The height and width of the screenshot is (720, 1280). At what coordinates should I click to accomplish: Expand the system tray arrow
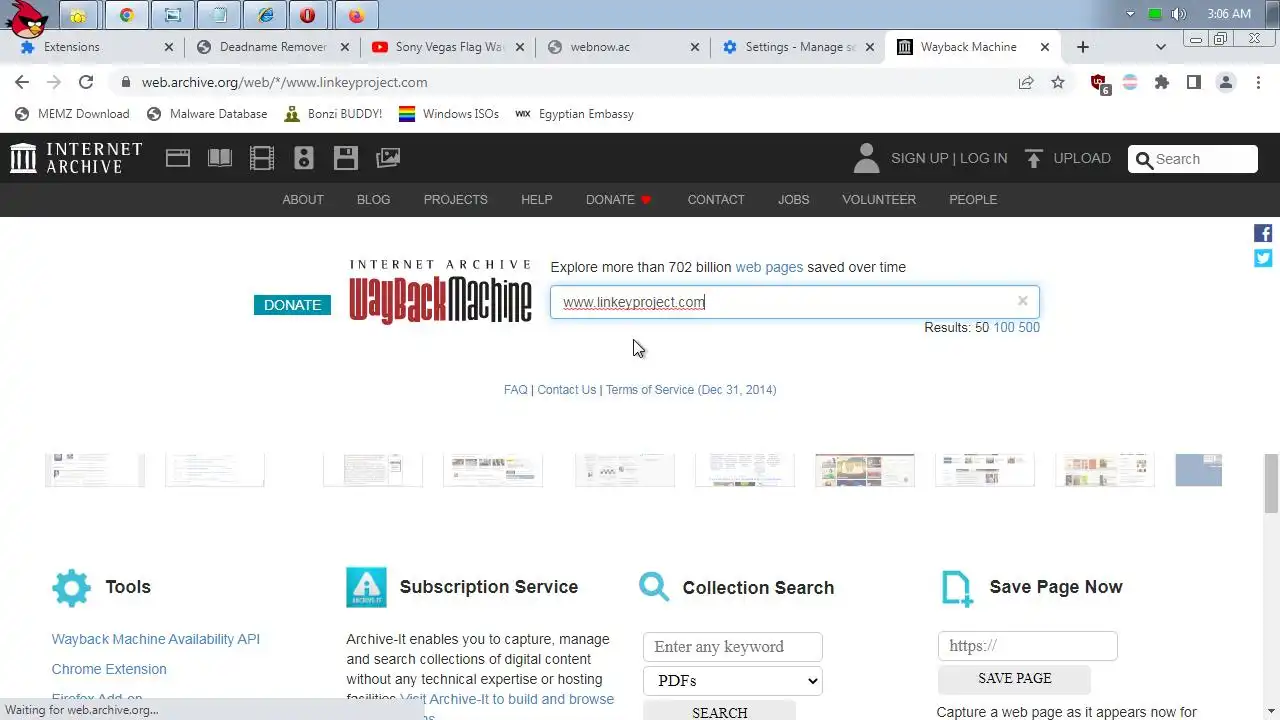click(x=1131, y=14)
